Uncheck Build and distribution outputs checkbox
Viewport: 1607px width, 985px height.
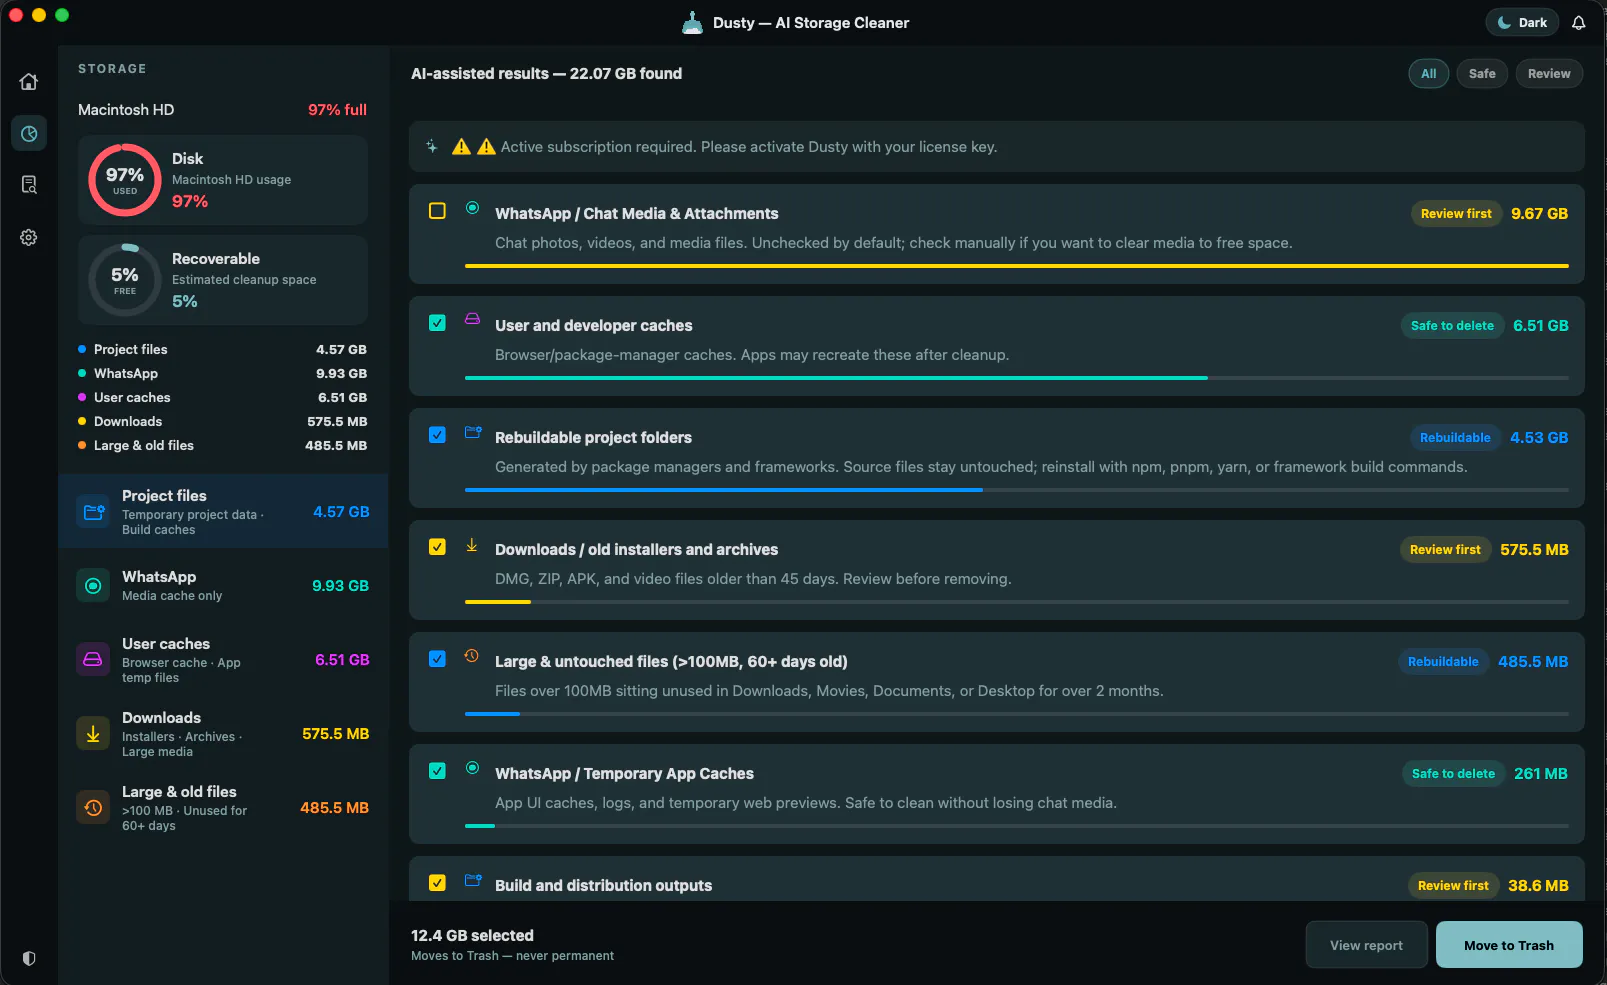coord(437,883)
